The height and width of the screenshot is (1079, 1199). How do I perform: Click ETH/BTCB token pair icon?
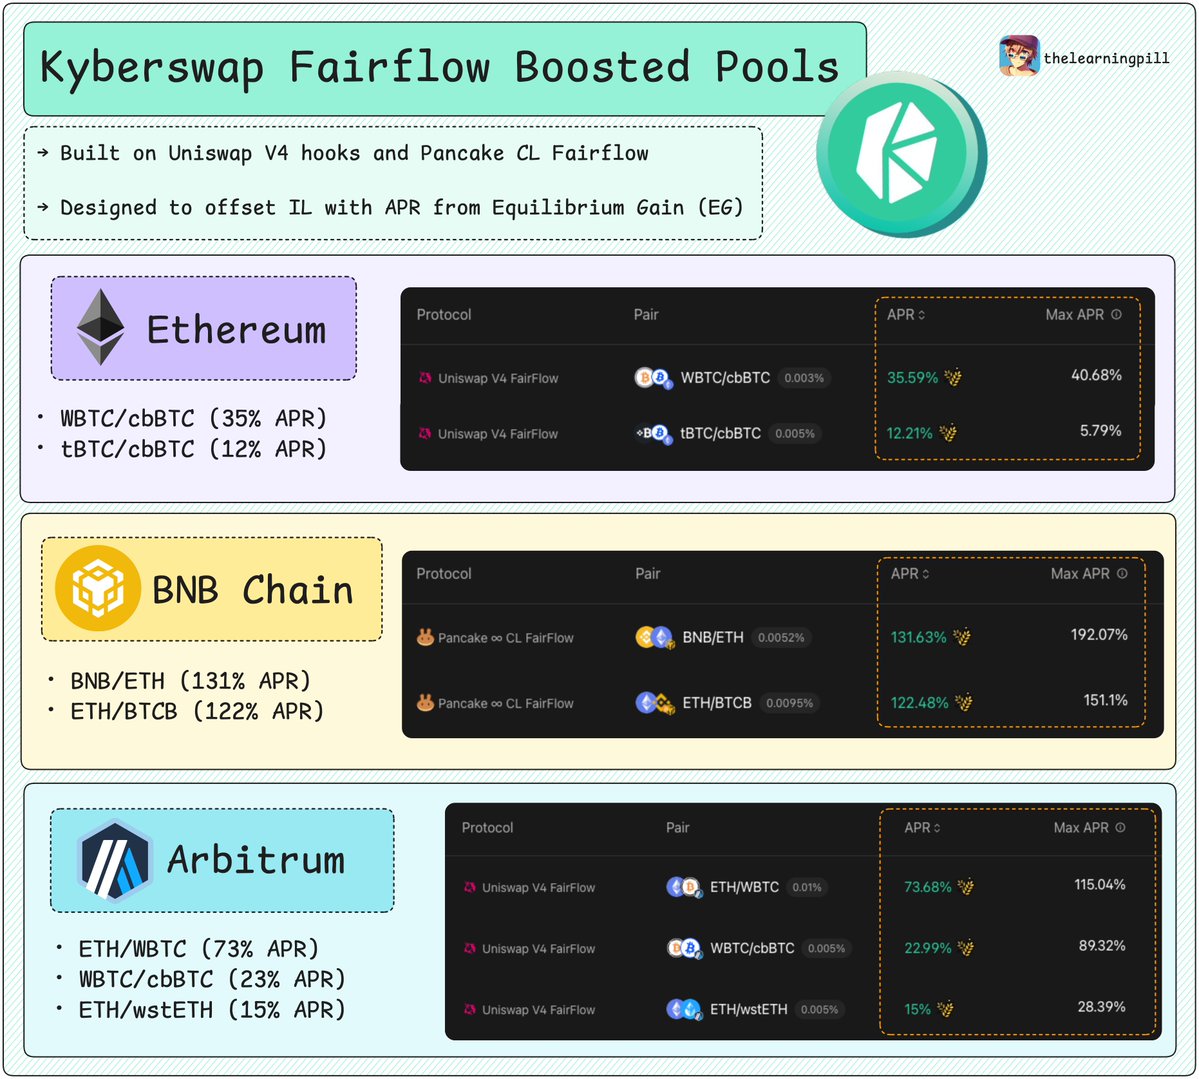pos(655,703)
